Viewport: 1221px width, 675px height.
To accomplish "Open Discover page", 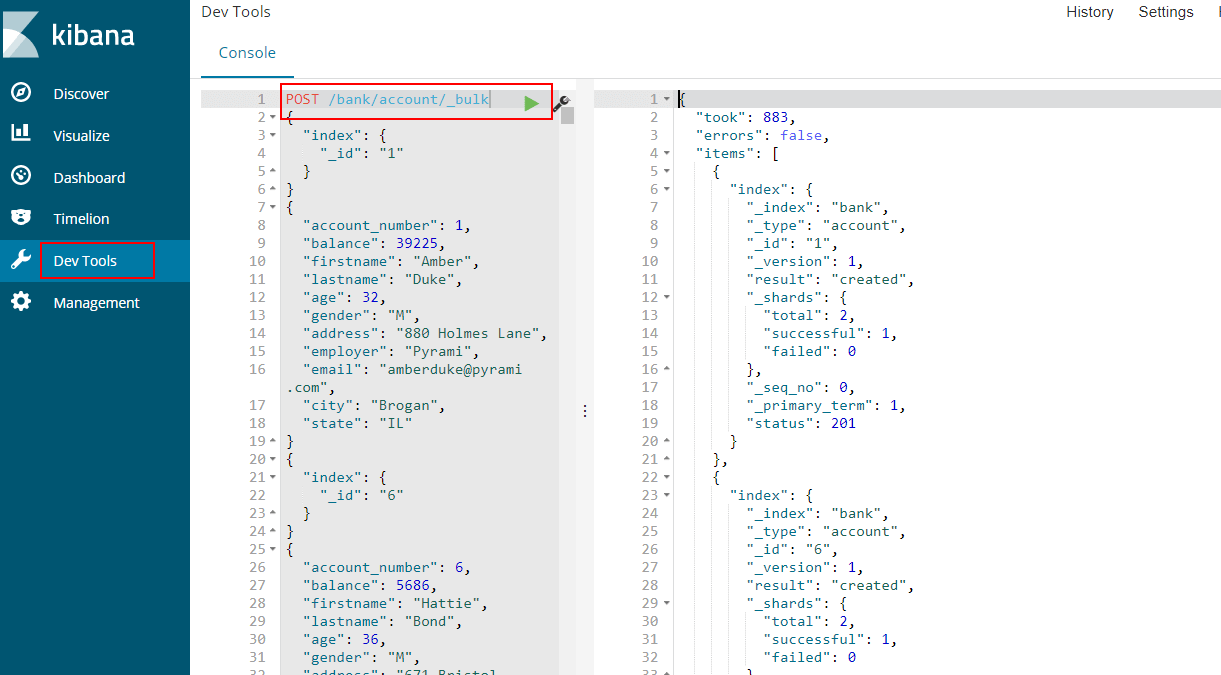I will click(x=81, y=94).
